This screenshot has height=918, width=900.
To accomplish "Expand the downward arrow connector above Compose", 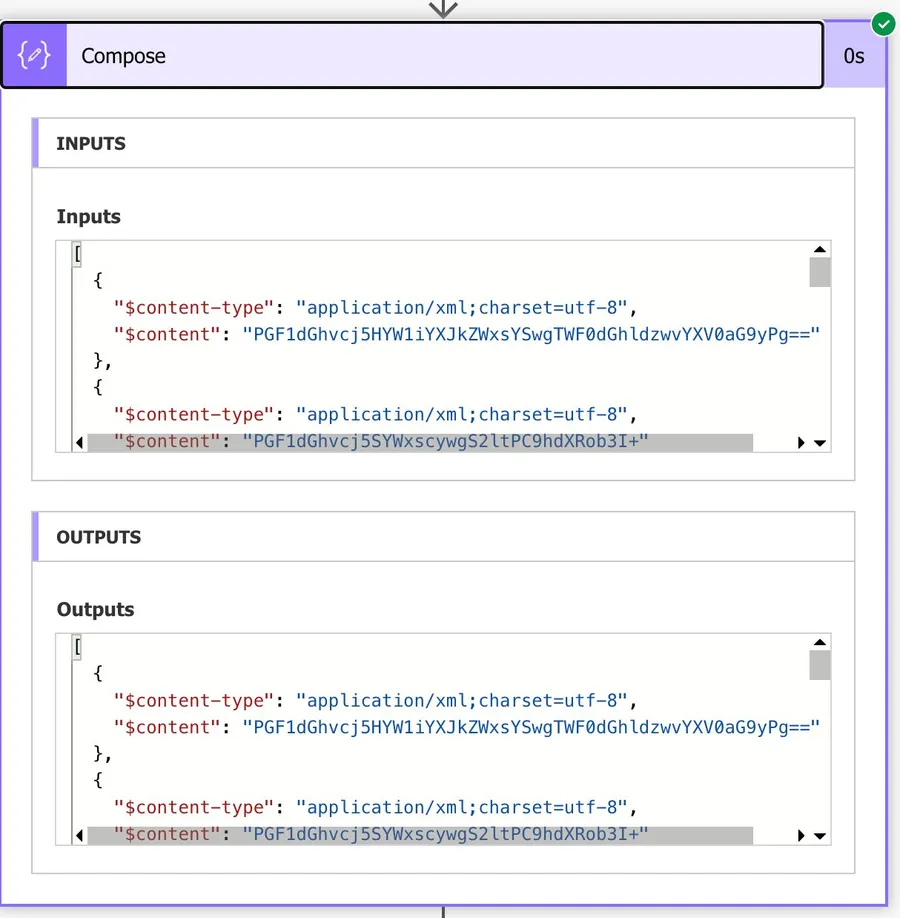I will [x=443, y=10].
